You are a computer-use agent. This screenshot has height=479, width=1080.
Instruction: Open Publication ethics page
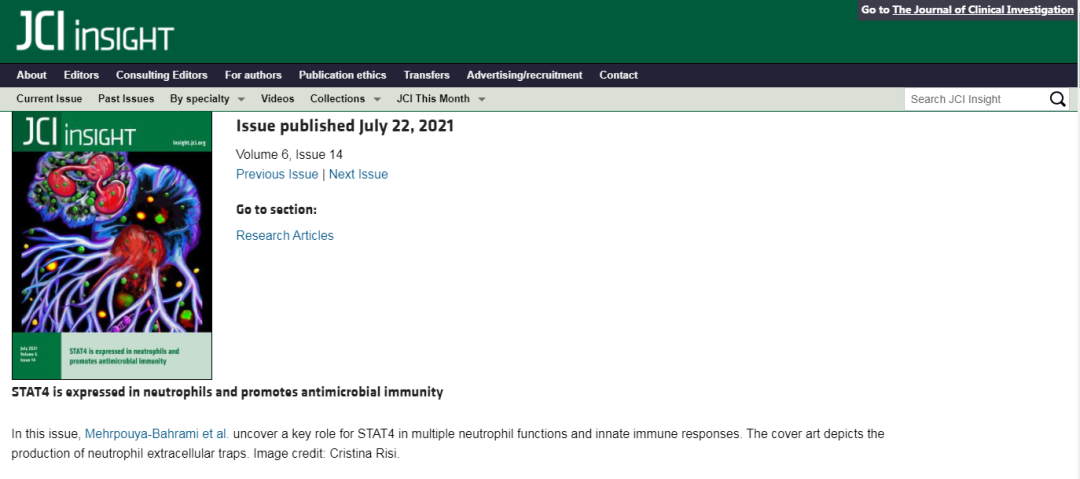pyautogui.click(x=342, y=75)
